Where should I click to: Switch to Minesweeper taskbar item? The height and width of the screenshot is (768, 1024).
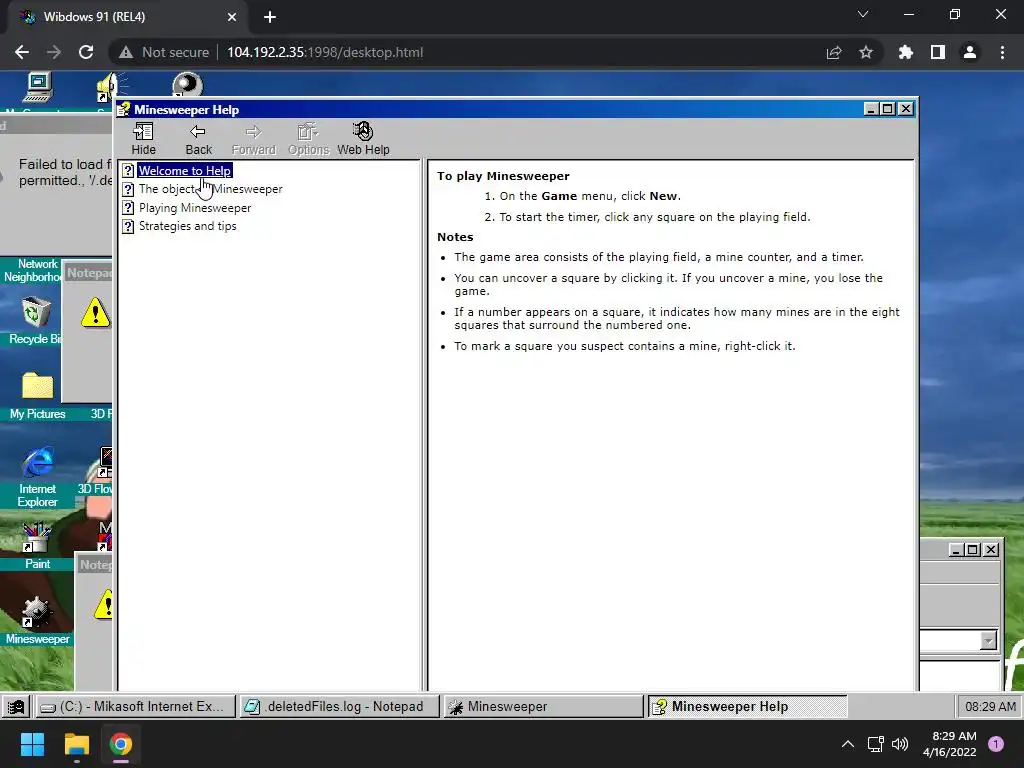point(543,707)
